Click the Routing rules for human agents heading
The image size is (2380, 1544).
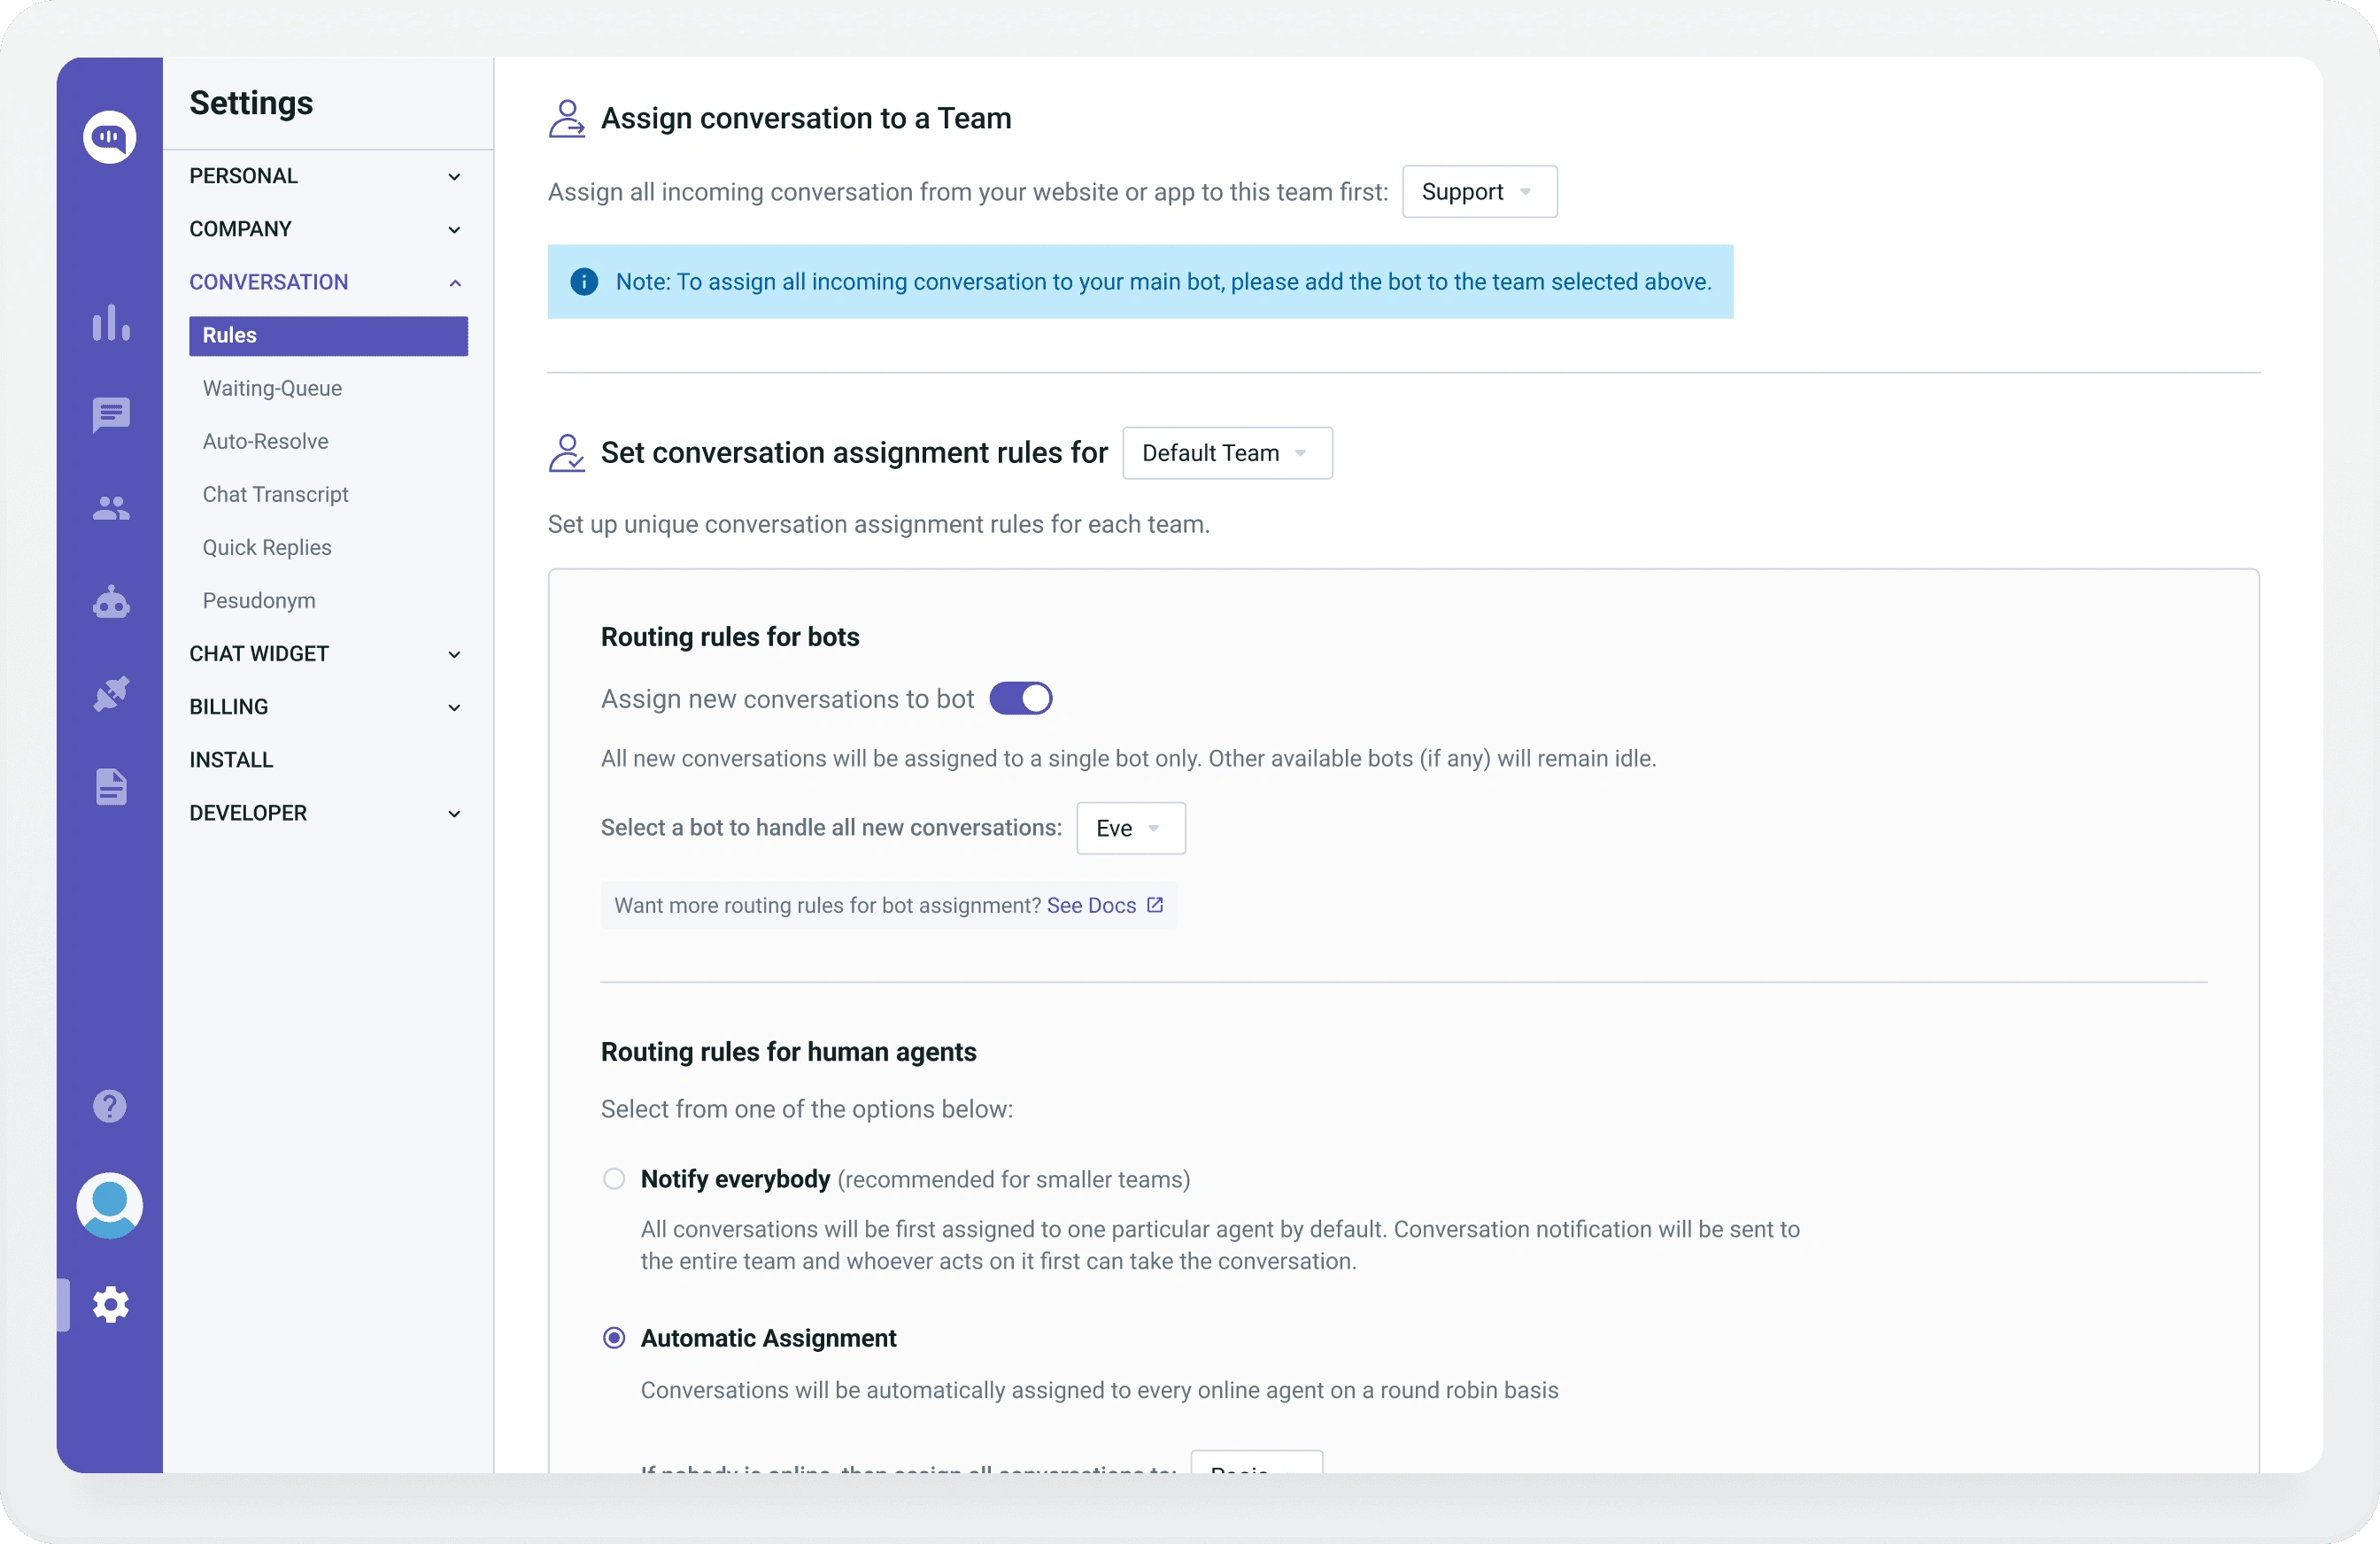coord(788,1052)
